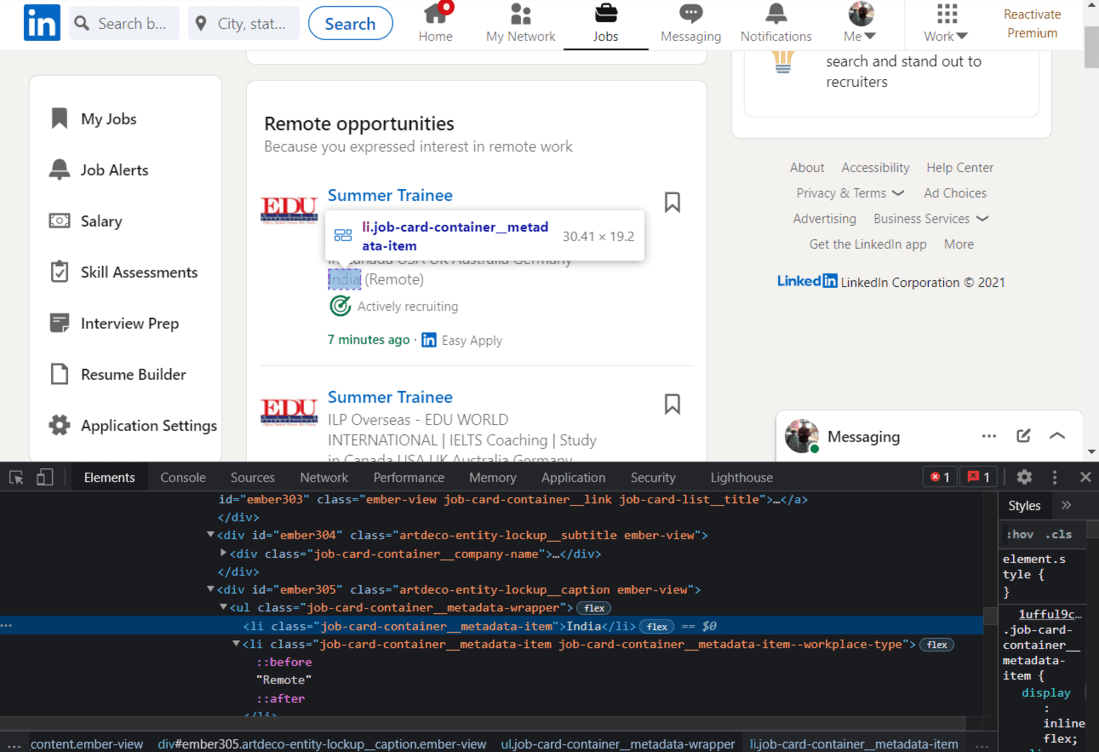Switch to DevTools Network tab
Screen dimensions: 1099x752
324,477
